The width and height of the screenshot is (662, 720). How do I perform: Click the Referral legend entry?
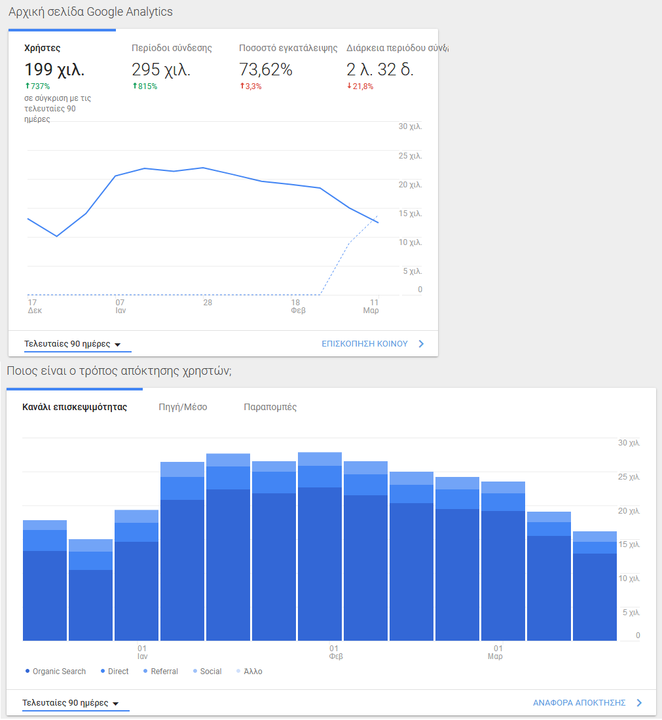[161, 671]
